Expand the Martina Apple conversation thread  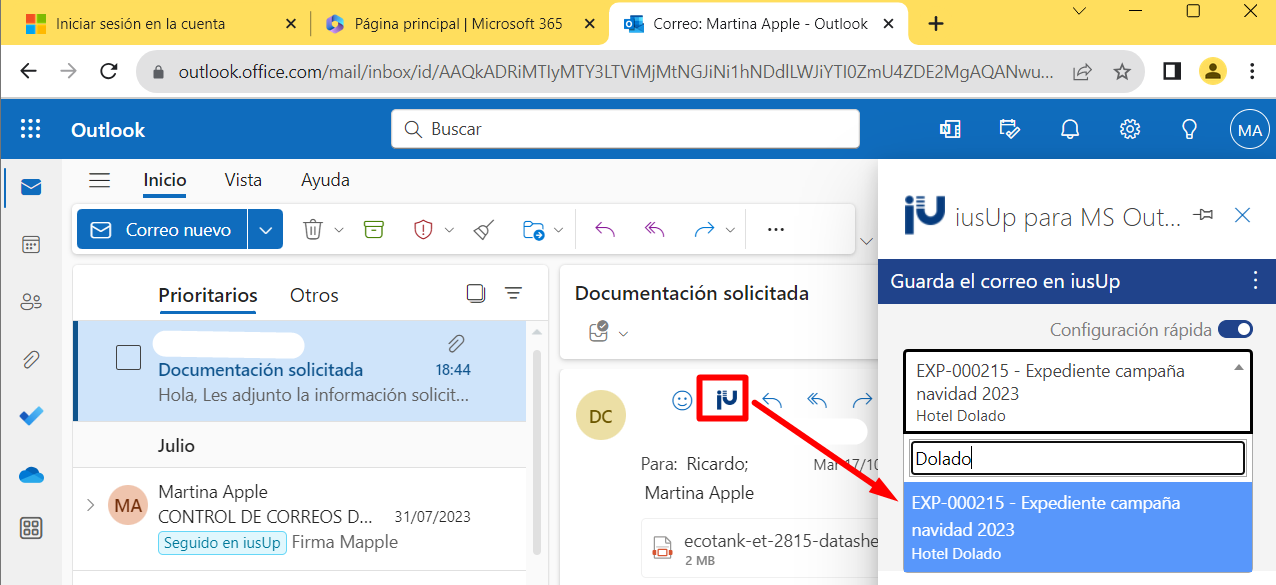(89, 505)
